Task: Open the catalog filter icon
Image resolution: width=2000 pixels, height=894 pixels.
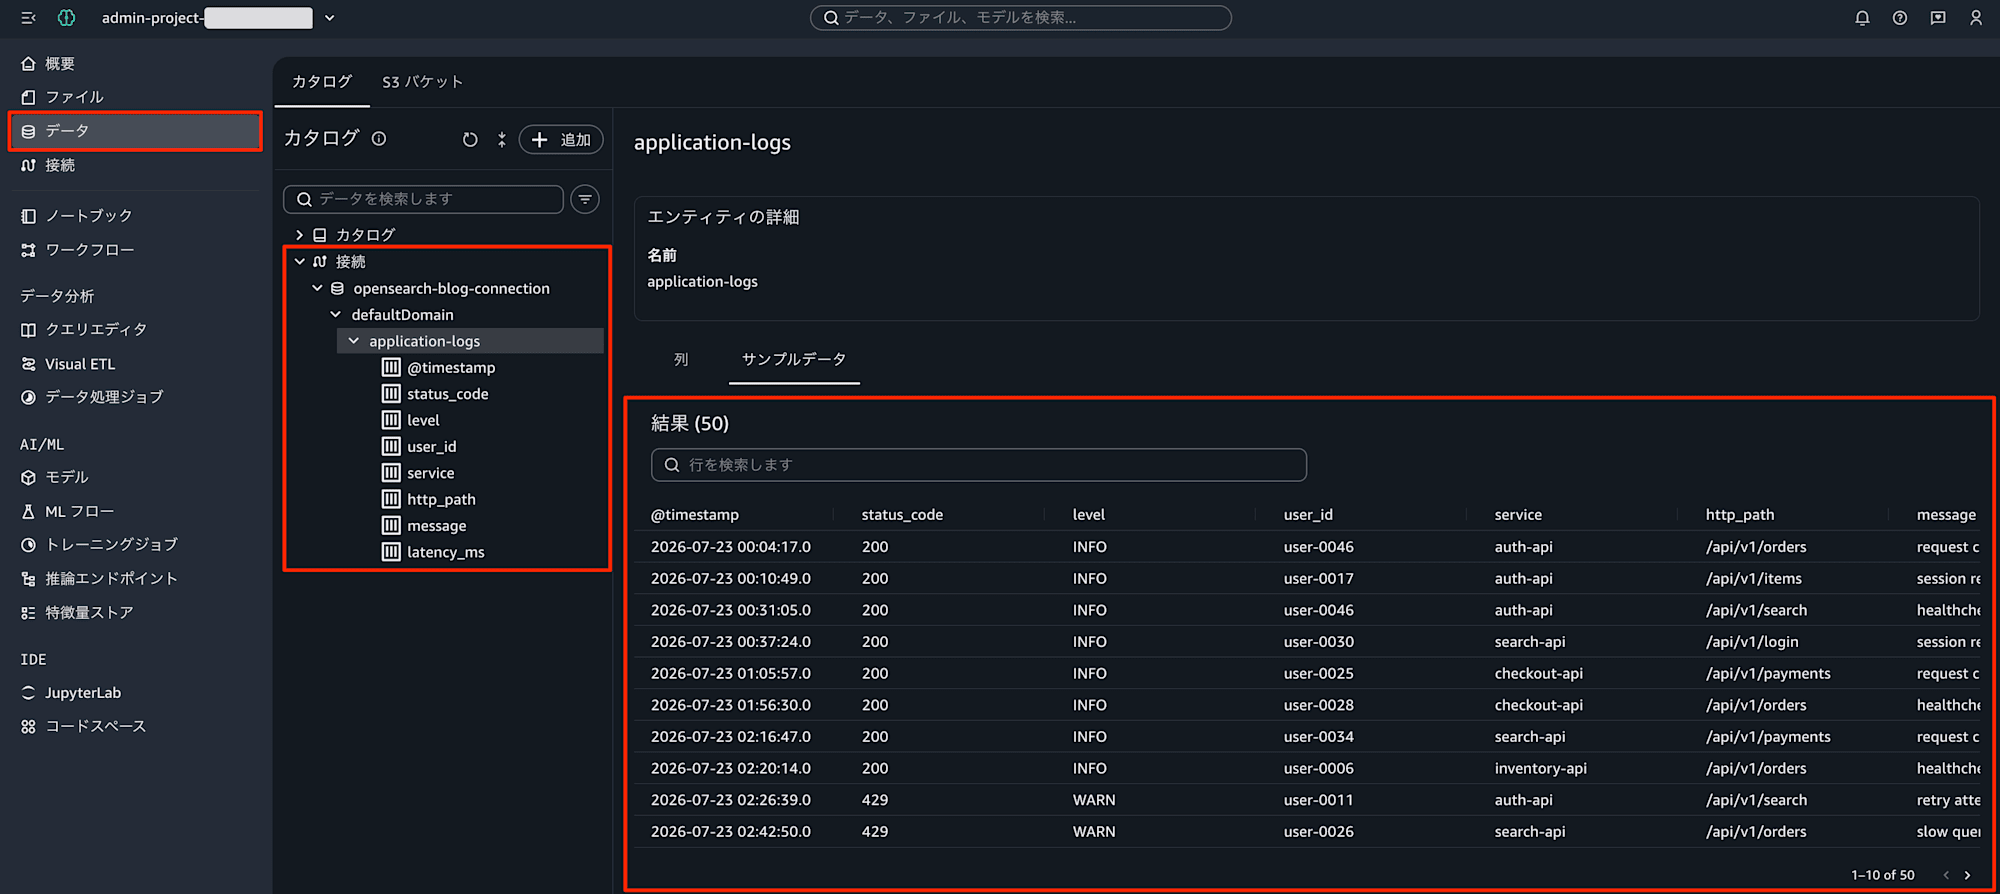Action: point(585,199)
